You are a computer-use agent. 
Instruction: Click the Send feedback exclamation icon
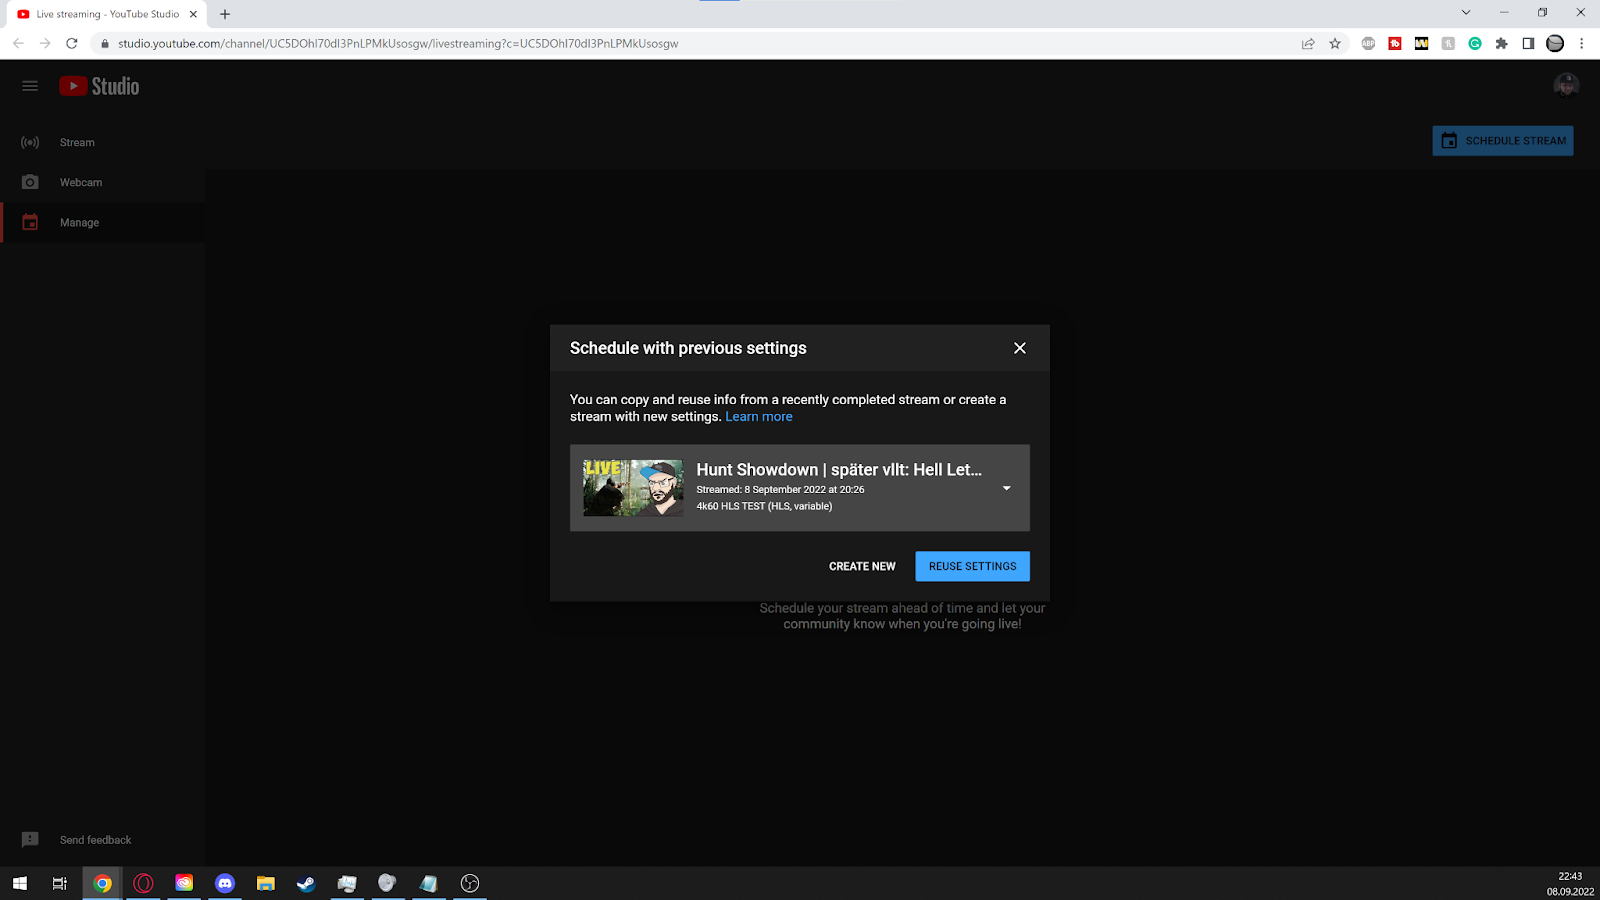coord(30,840)
